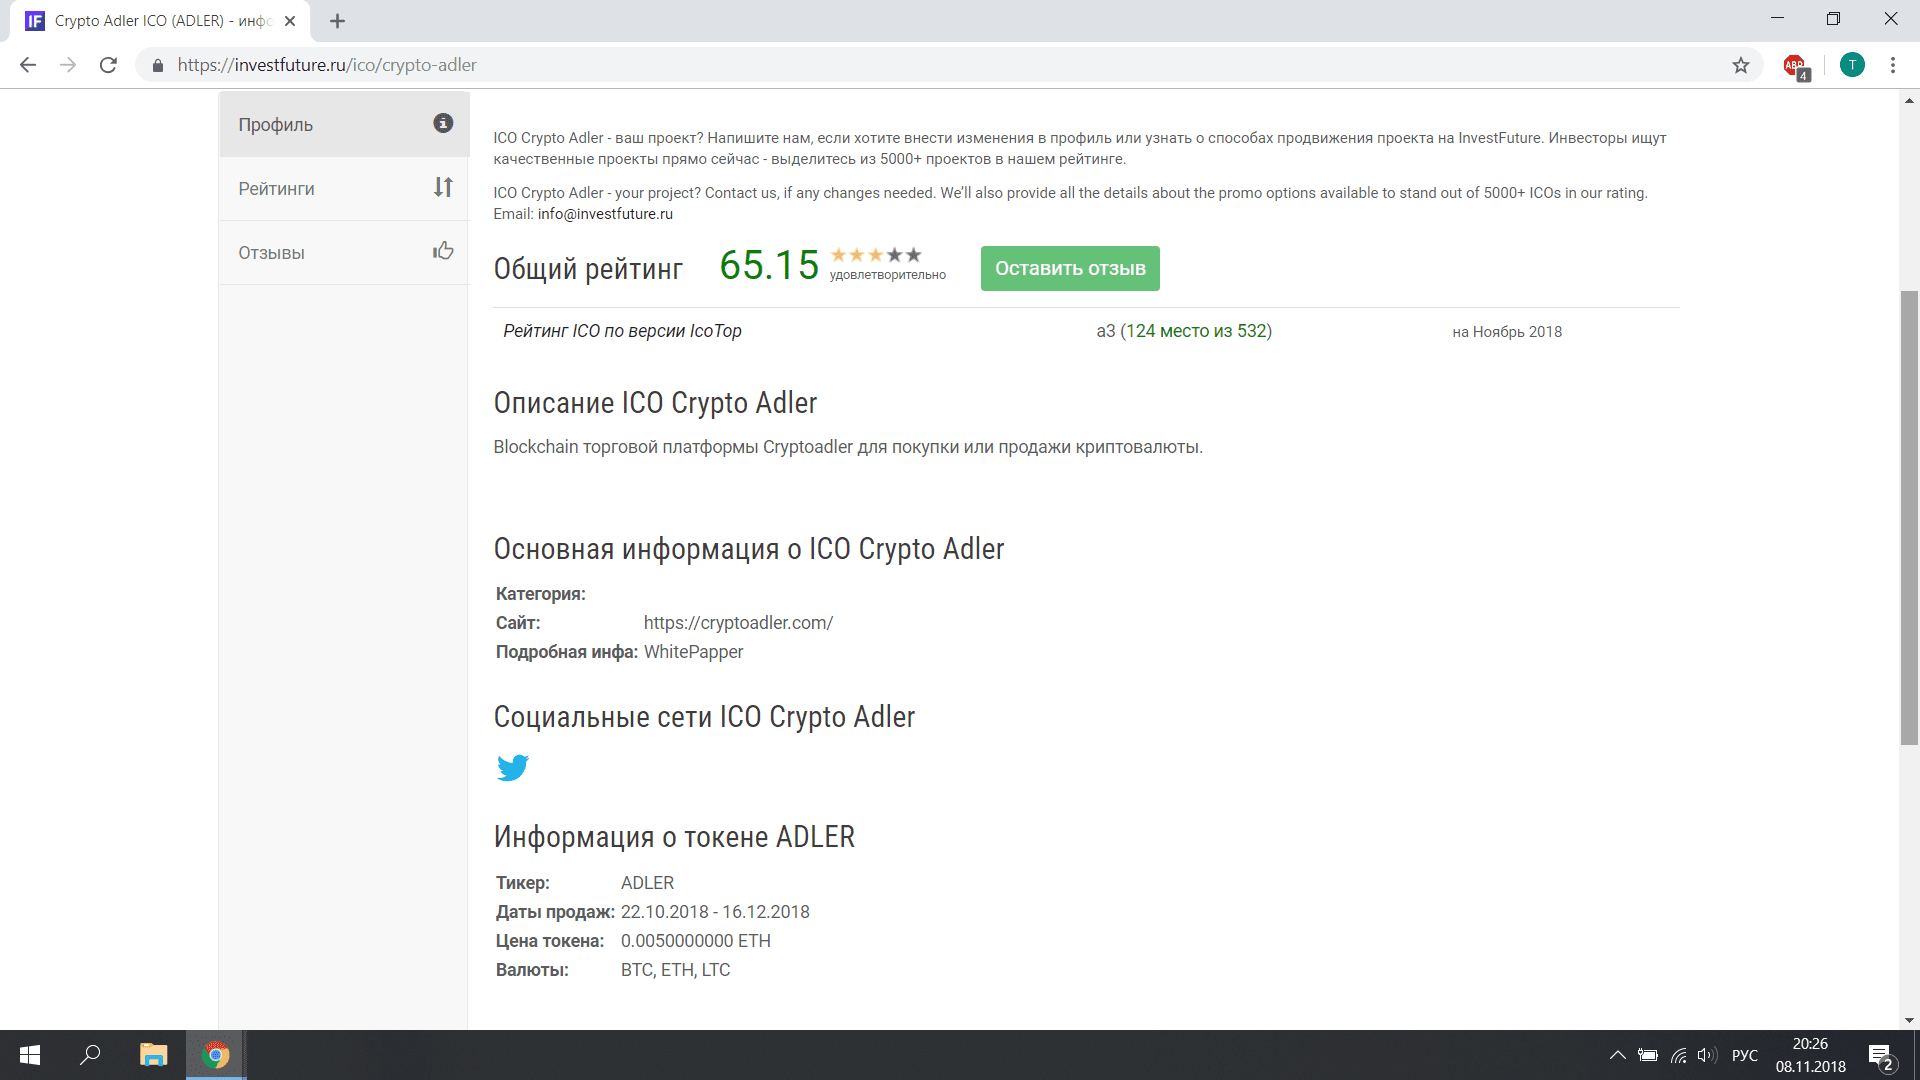The width and height of the screenshot is (1920, 1080).
Task: Bookmark page with star icon
Action: click(x=1741, y=65)
